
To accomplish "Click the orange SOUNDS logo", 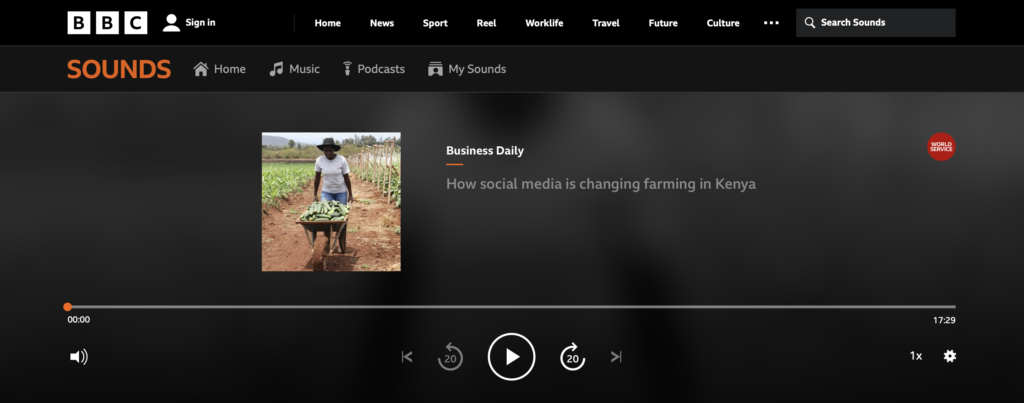I will pyautogui.click(x=119, y=69).
